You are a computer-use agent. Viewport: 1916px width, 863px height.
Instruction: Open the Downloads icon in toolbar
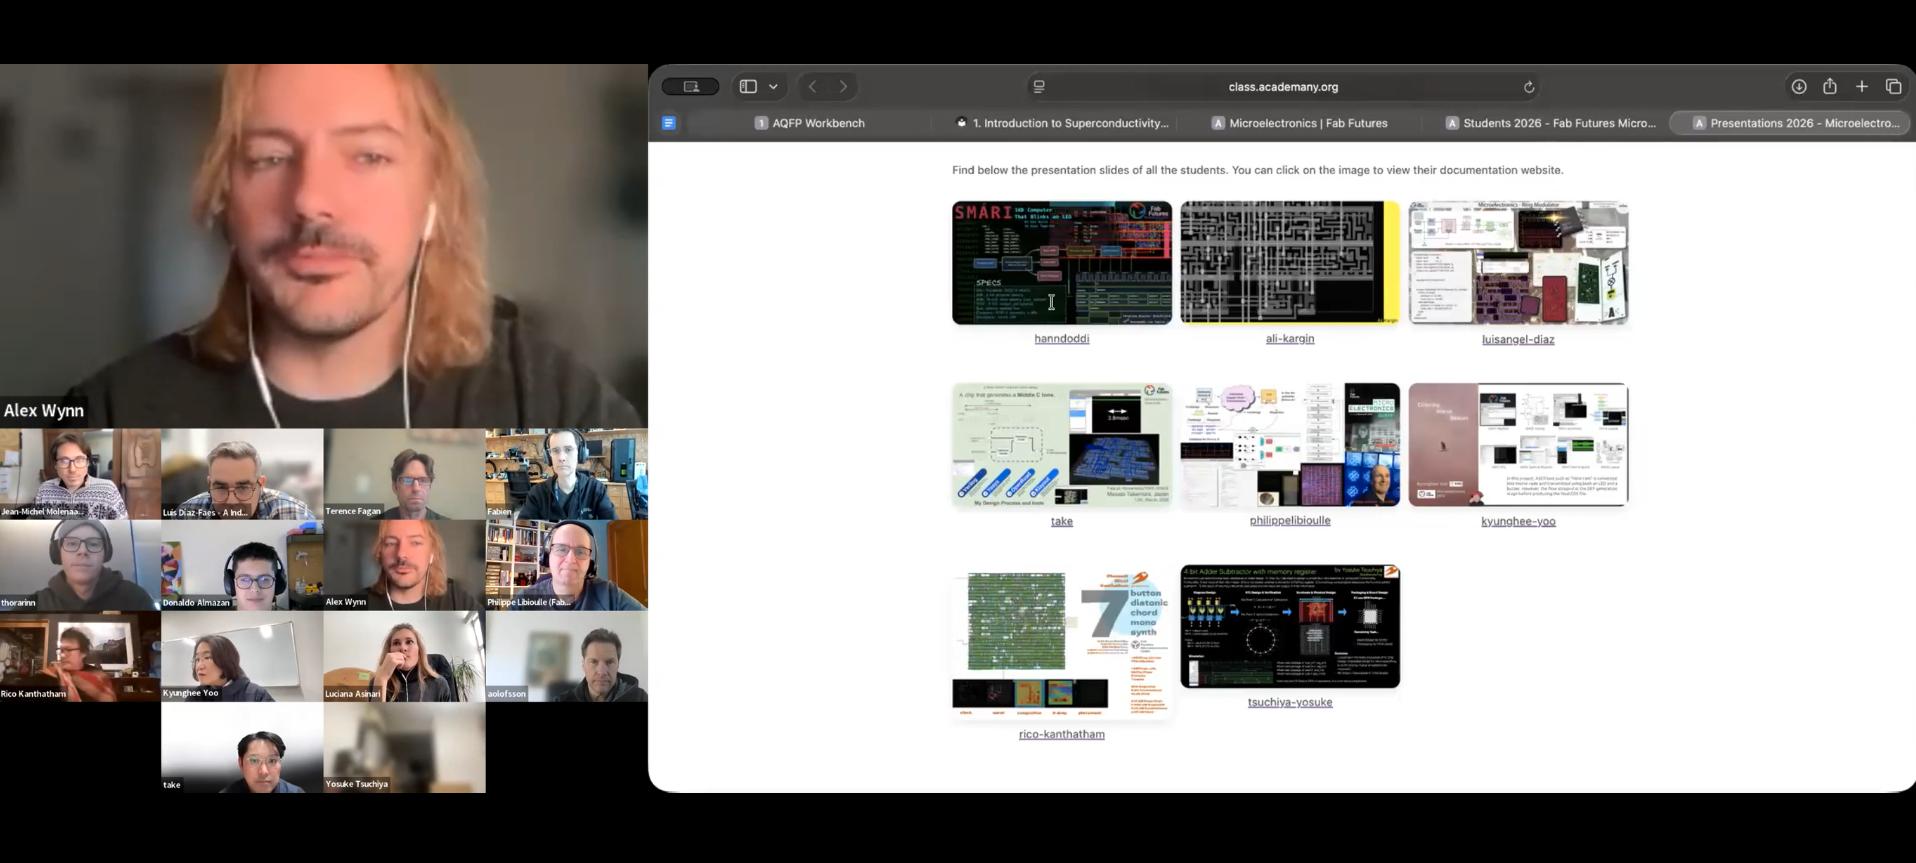1798,87
